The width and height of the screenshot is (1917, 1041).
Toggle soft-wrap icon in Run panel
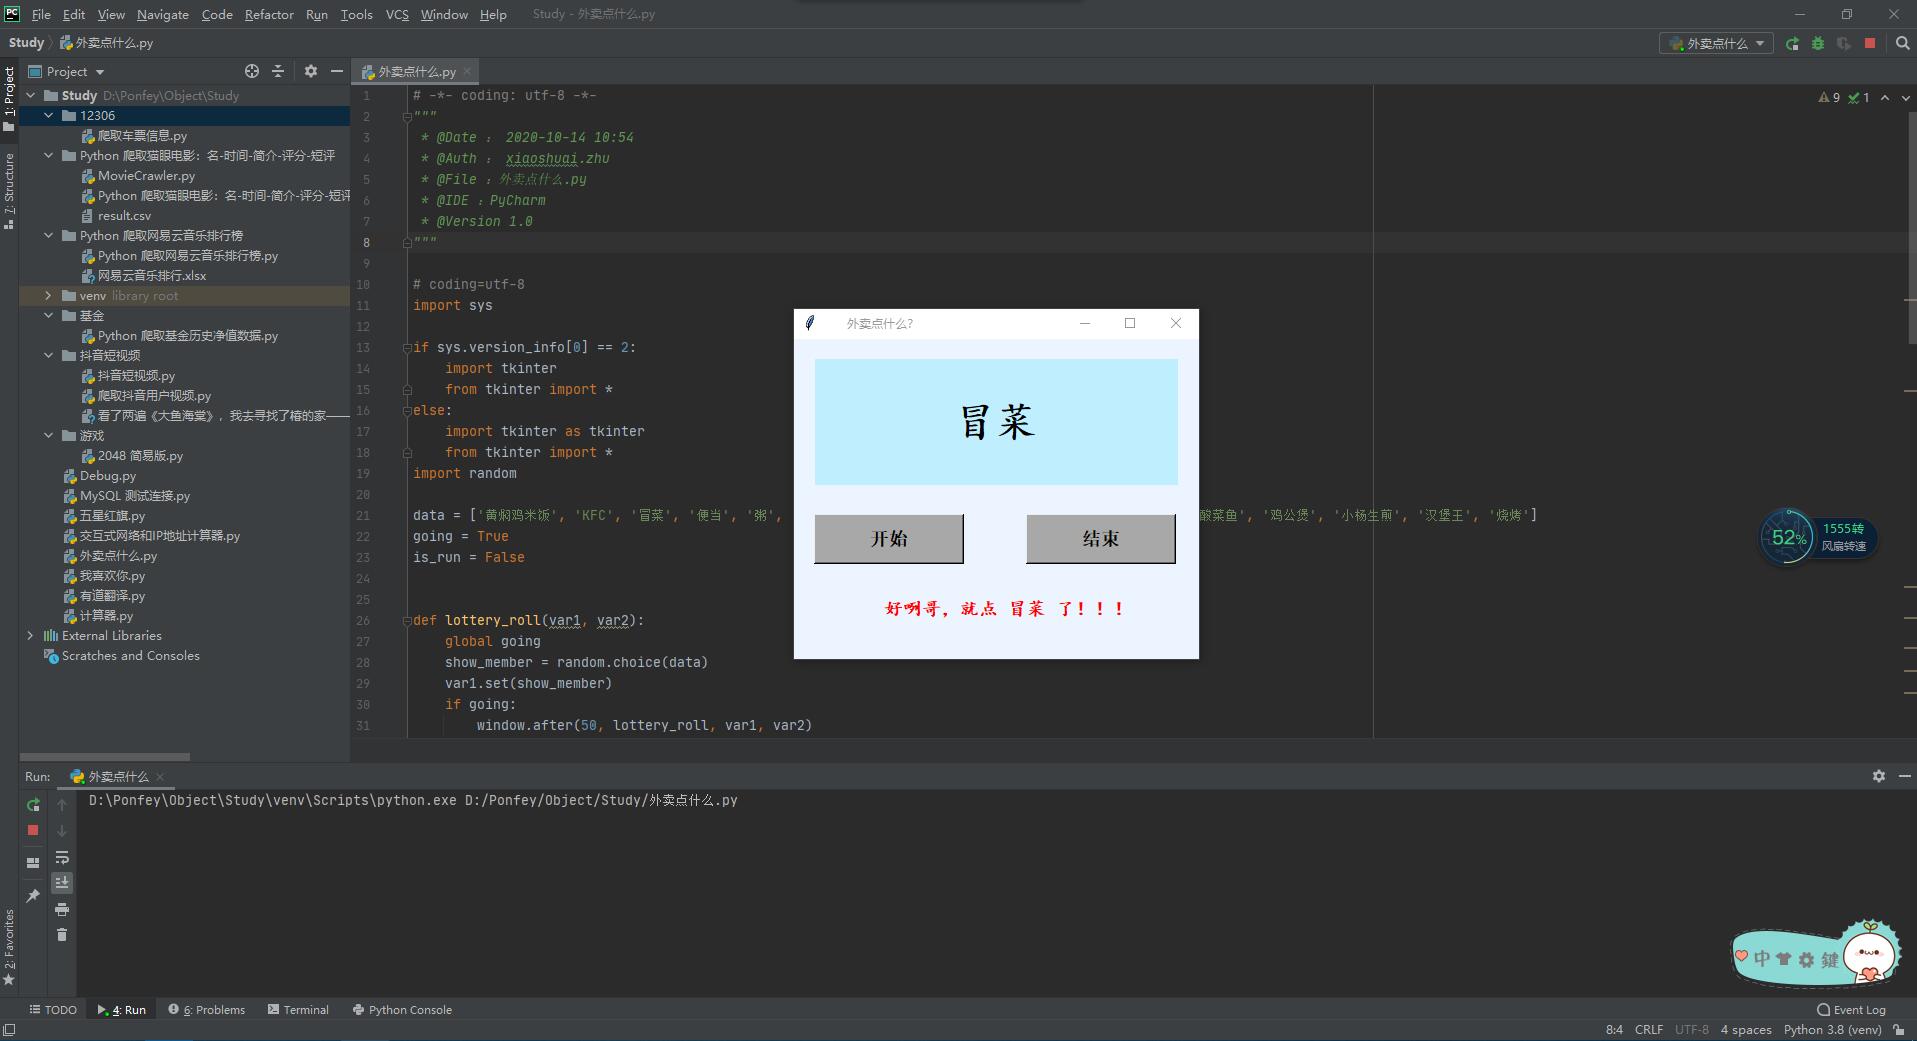[62, 857]
